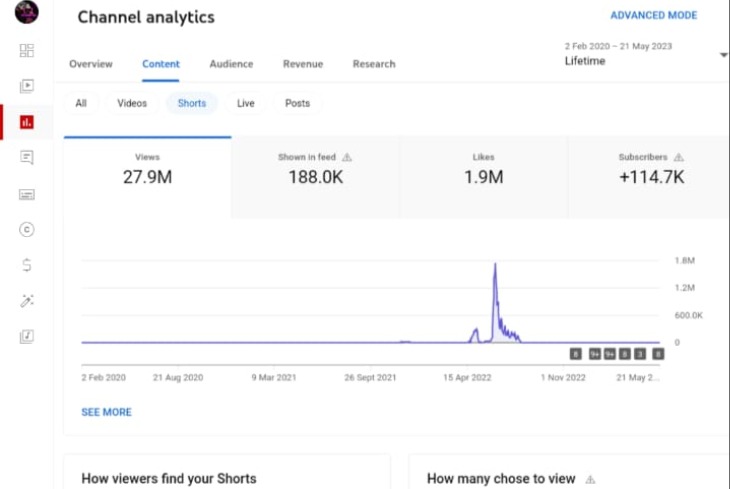This screenshot has width=730, height=489.
Task: Click the 1.8M y-axis label
Action: 685,261
